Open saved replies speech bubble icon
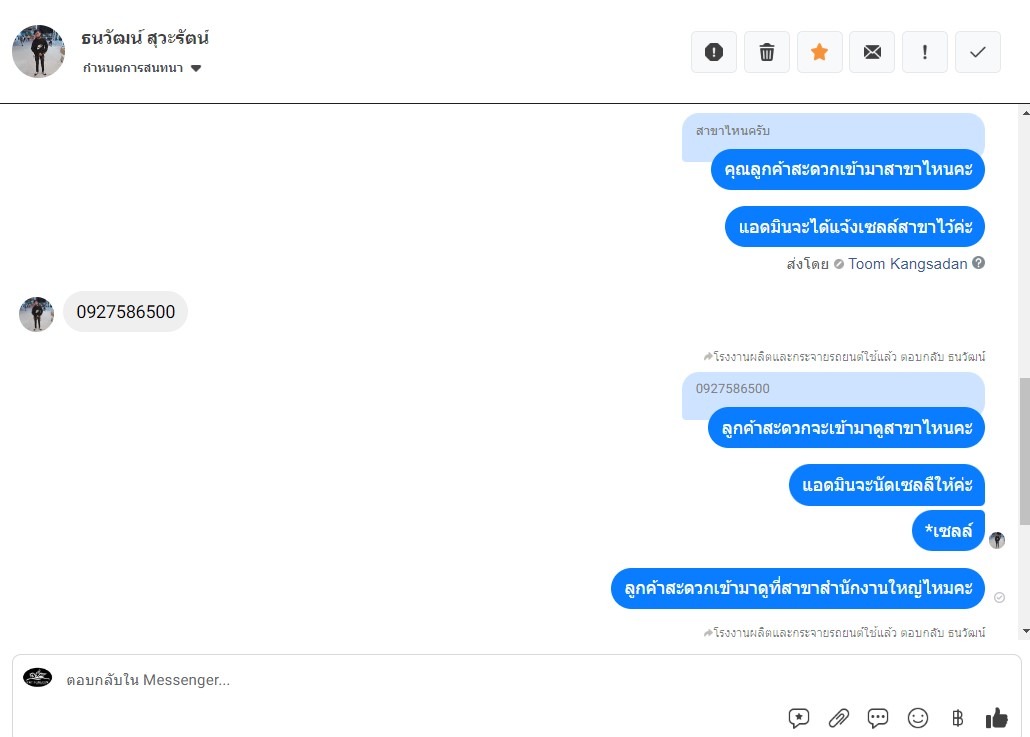 [x=878, y=718]
